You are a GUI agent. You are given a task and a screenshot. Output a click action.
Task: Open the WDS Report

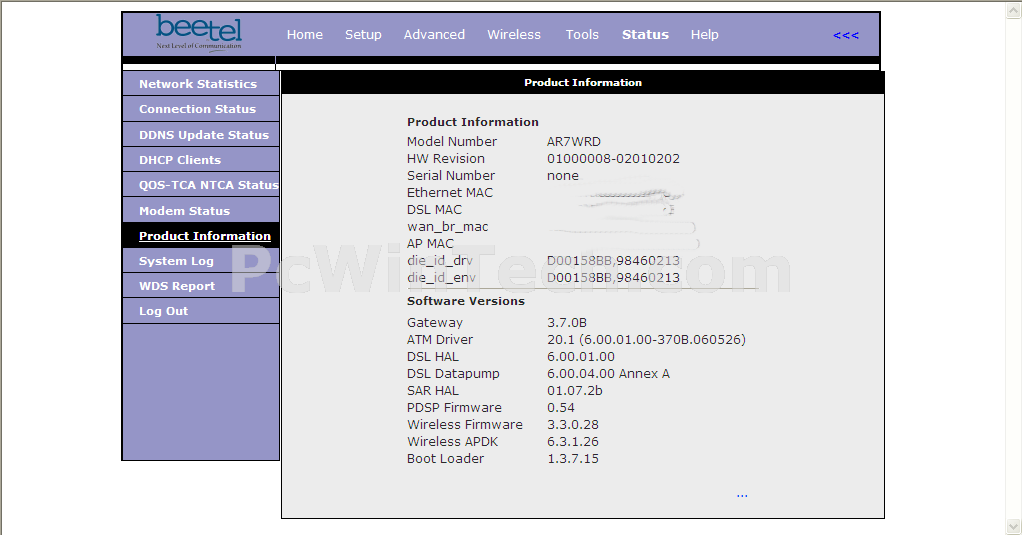201,286
